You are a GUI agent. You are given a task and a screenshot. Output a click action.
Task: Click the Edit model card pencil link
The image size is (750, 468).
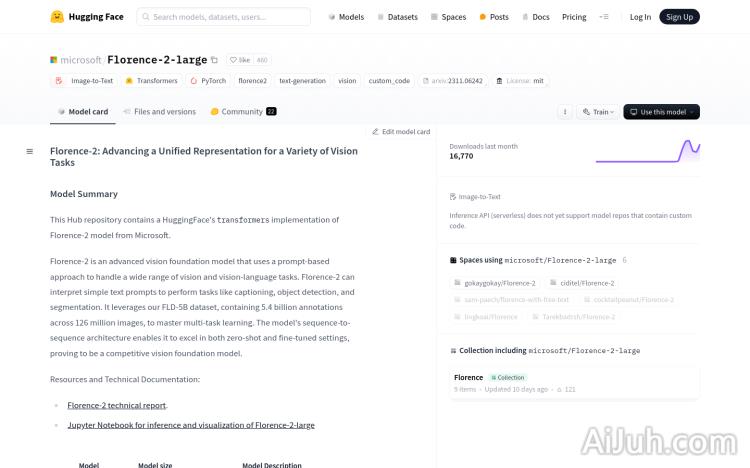coord(401,131)
